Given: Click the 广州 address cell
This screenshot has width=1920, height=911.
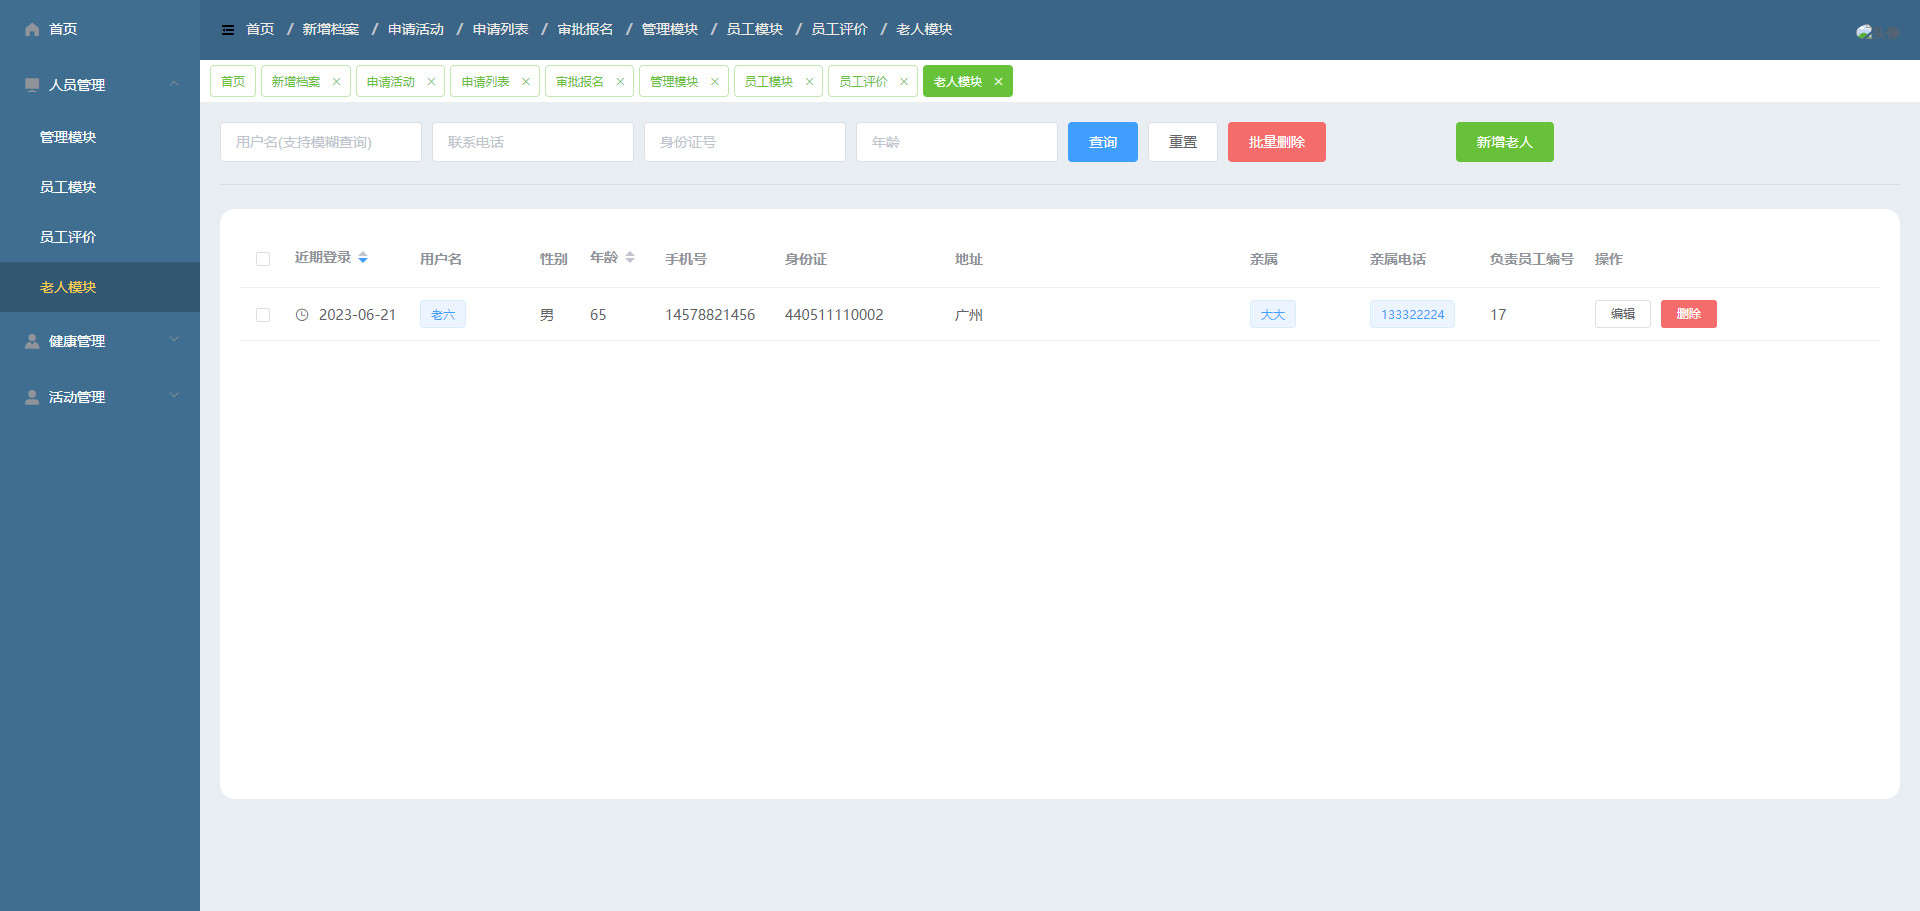Looking at the screenshot, I should 969,315.
